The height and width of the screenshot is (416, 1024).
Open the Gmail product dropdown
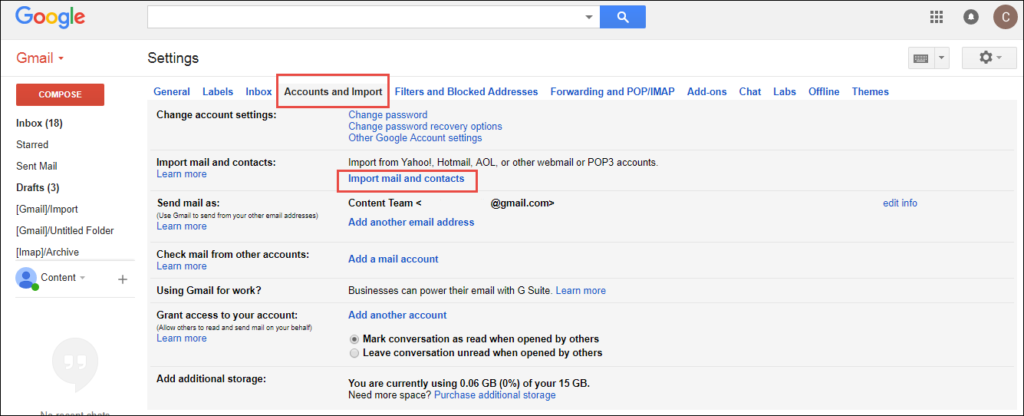[40, 58]
